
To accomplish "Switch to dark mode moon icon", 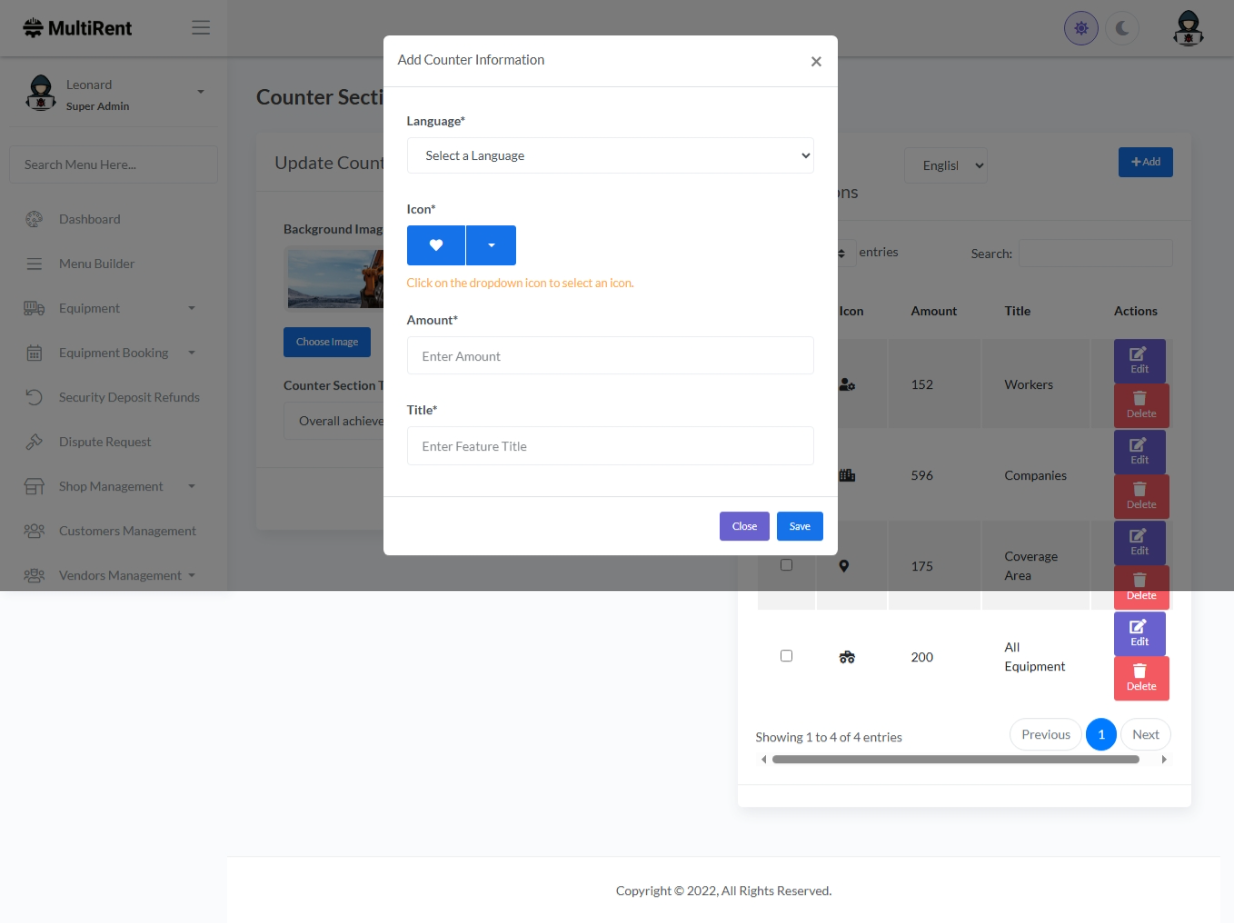I will coord(1122,29).
